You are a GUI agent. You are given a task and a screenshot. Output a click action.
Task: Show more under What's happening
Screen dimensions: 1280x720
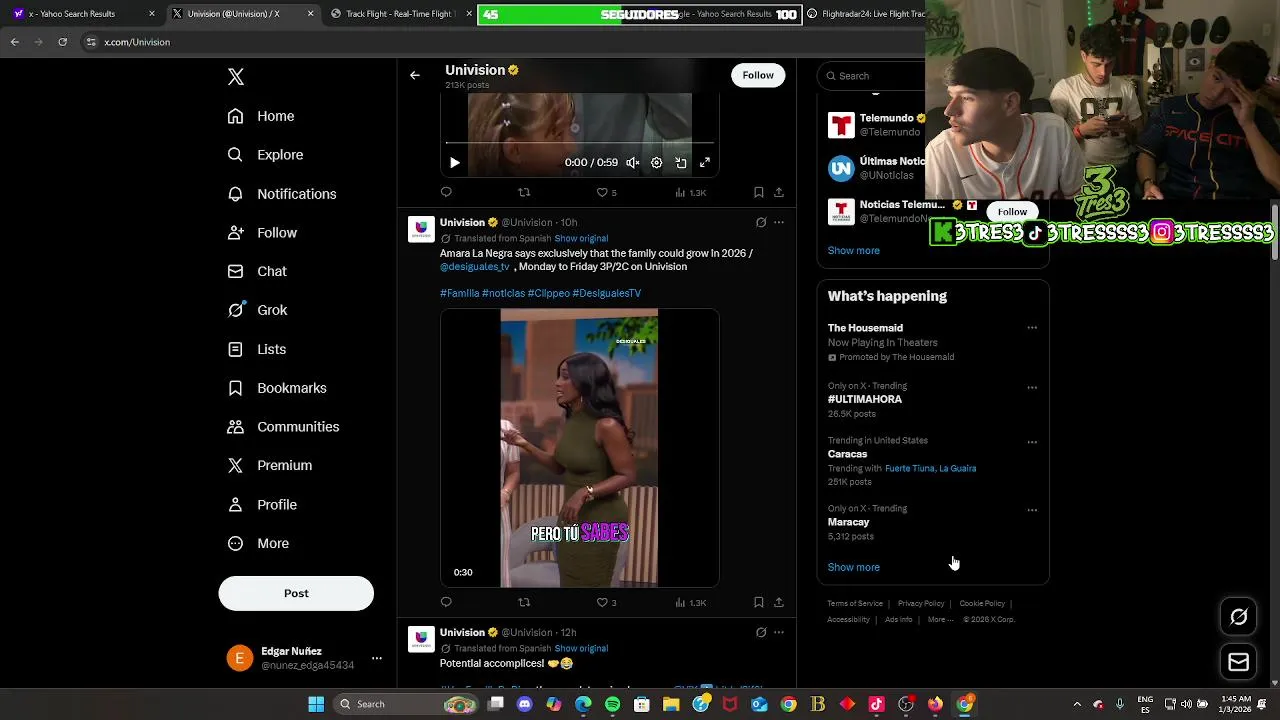tap(854, 567)
